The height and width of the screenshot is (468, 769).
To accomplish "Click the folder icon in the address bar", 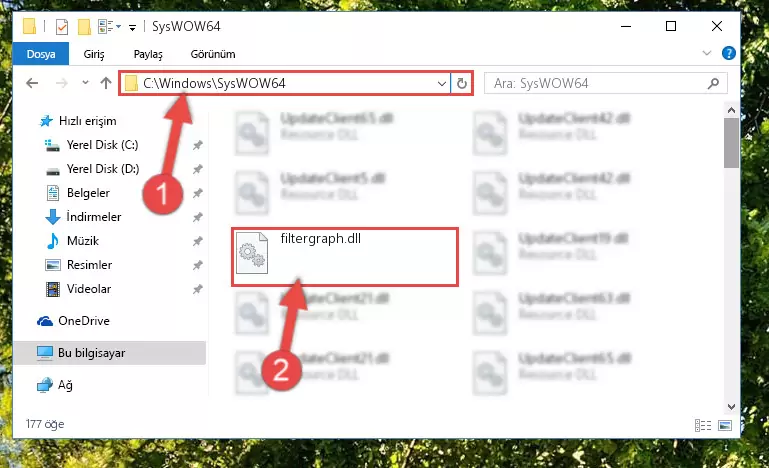I will click(131, 83).
